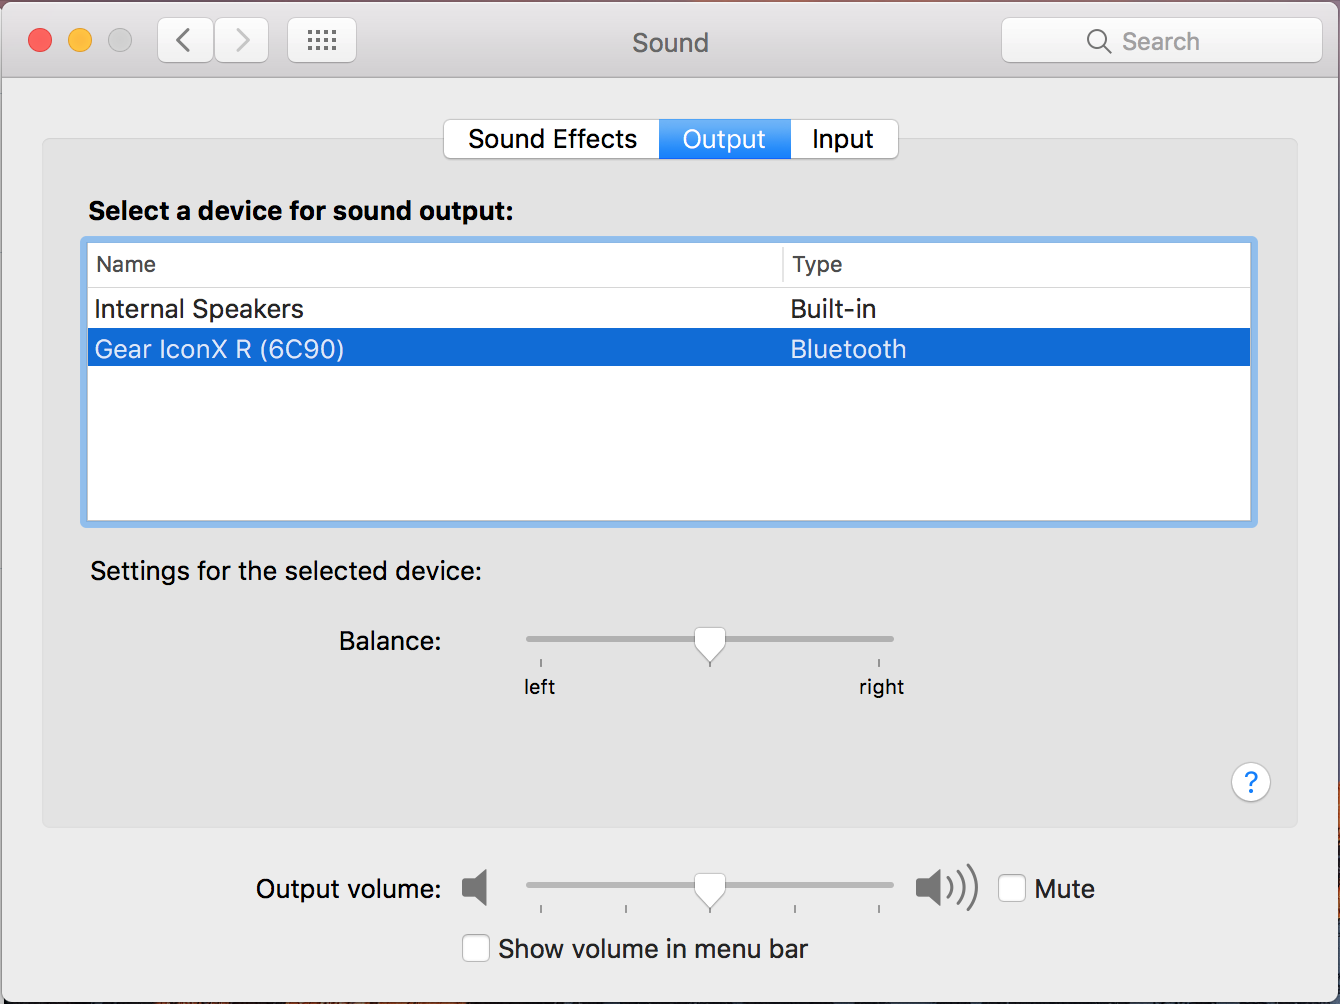Enable Show volume in menu bar
The height and width of the screenshot is (1004, 1340).
tap(476, 948)
